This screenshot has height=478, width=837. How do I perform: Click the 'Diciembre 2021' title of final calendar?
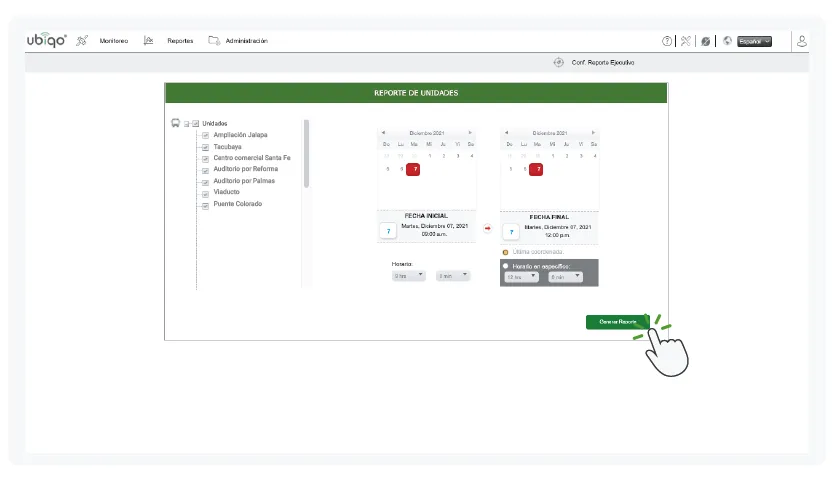tap(550, 133)
